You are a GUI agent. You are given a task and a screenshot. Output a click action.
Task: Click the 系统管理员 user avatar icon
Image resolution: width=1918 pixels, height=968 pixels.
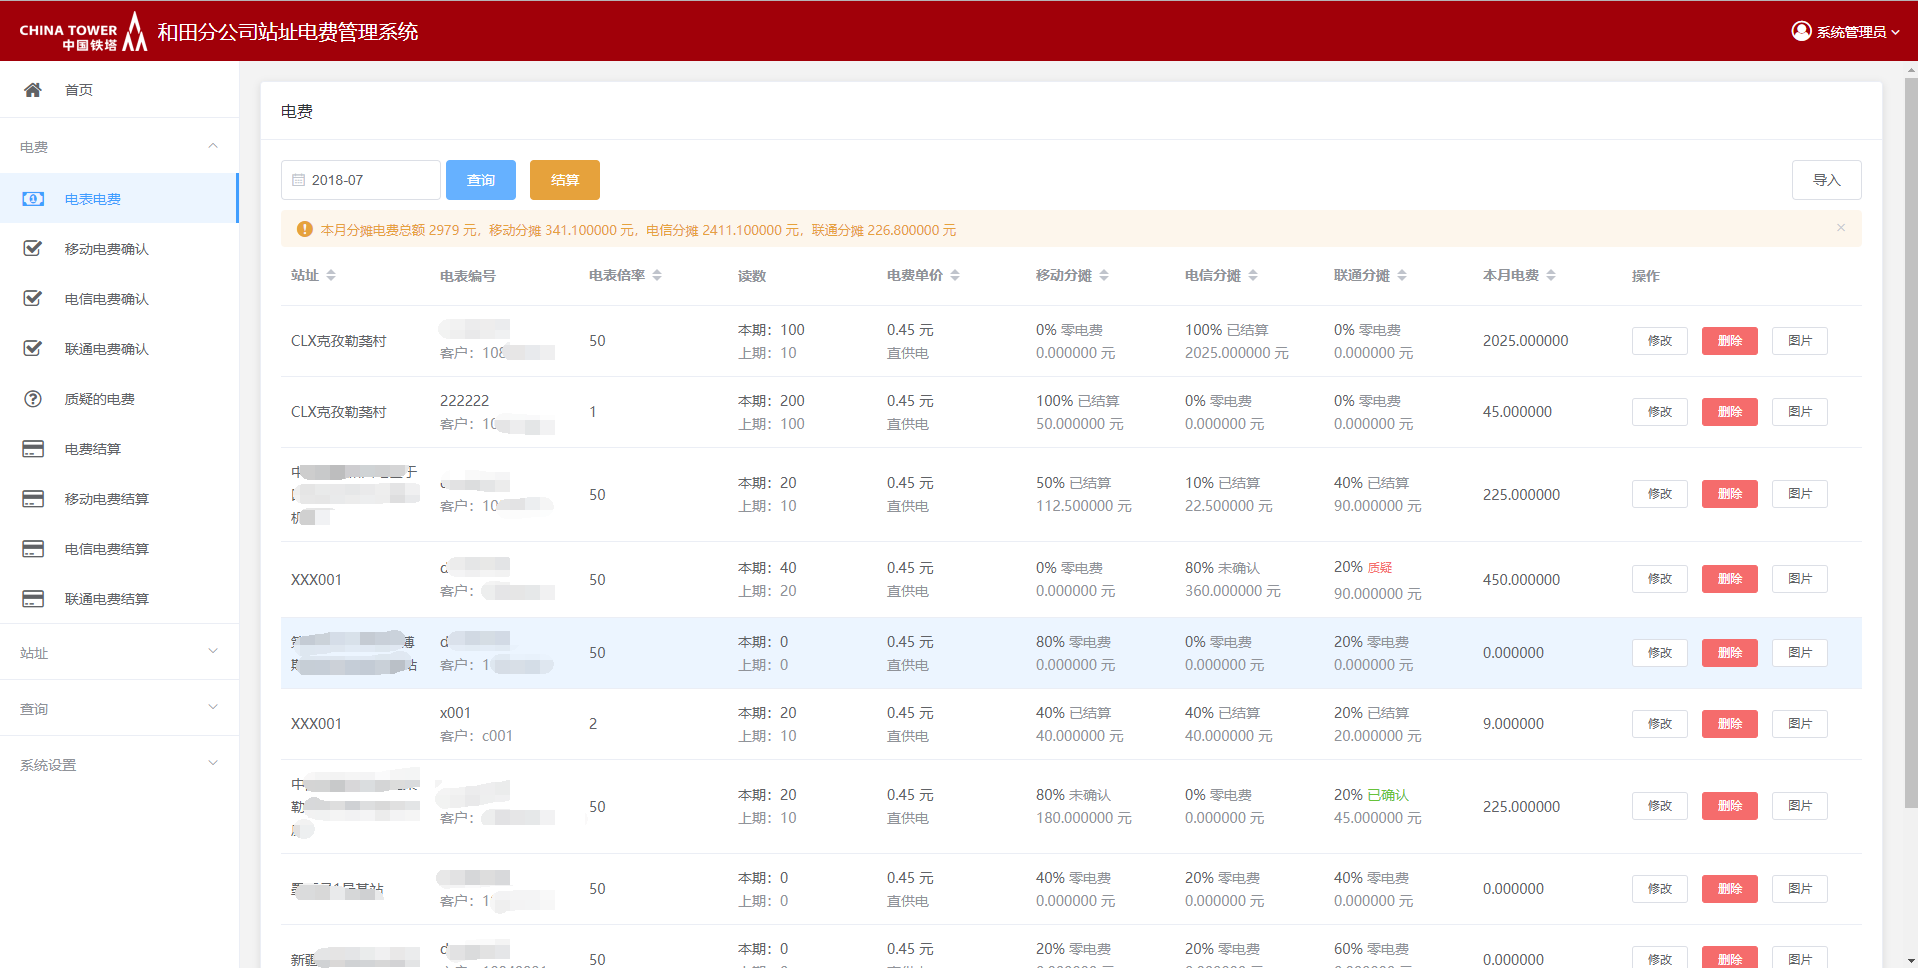coord(1801,31)
